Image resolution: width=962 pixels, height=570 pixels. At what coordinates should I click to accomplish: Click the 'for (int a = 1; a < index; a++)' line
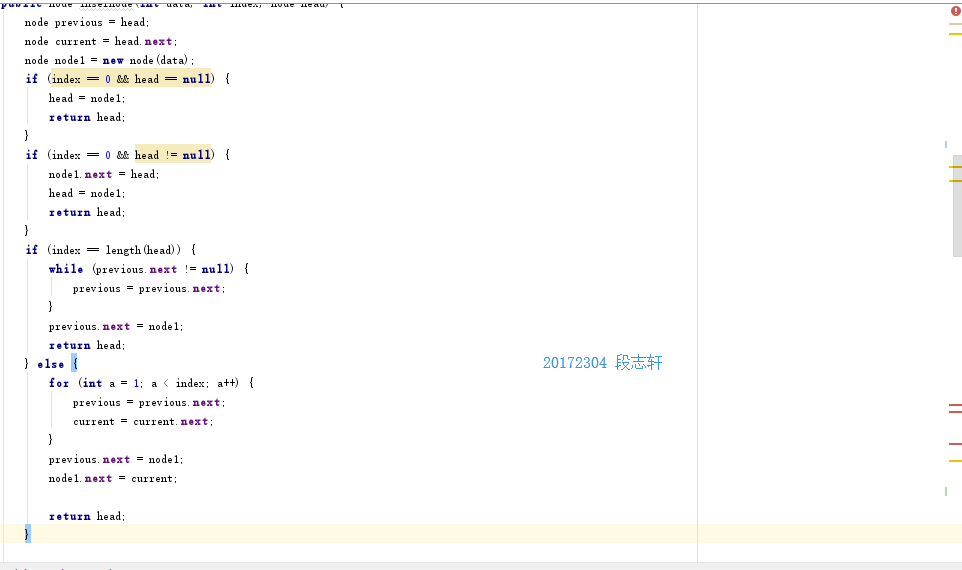click(x=151, y=383)
